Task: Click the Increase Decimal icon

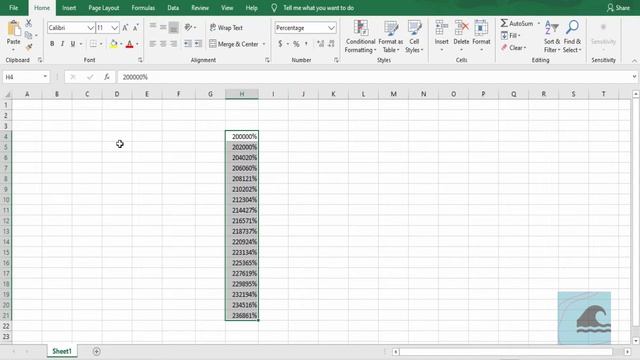Action: (320, 44)
